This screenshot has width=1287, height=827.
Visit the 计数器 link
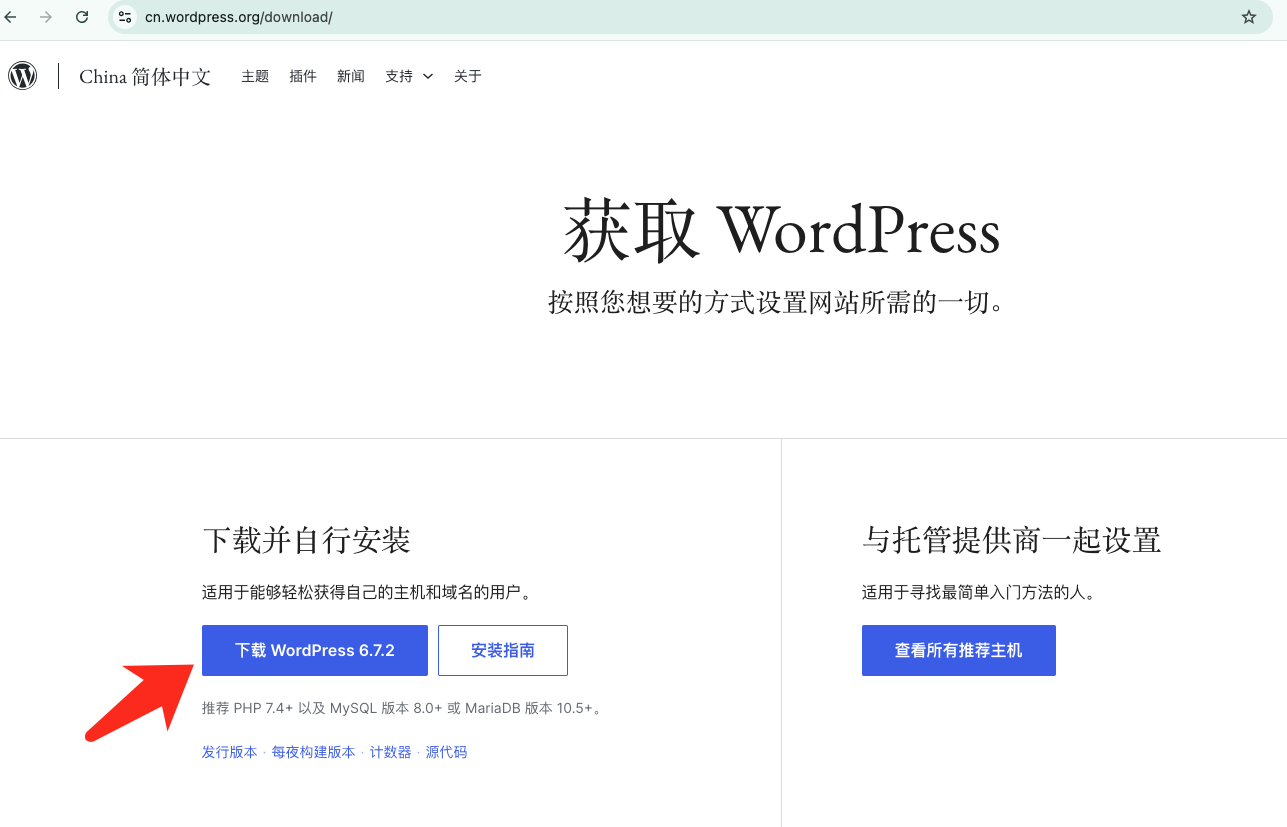[x=390, y=752]
